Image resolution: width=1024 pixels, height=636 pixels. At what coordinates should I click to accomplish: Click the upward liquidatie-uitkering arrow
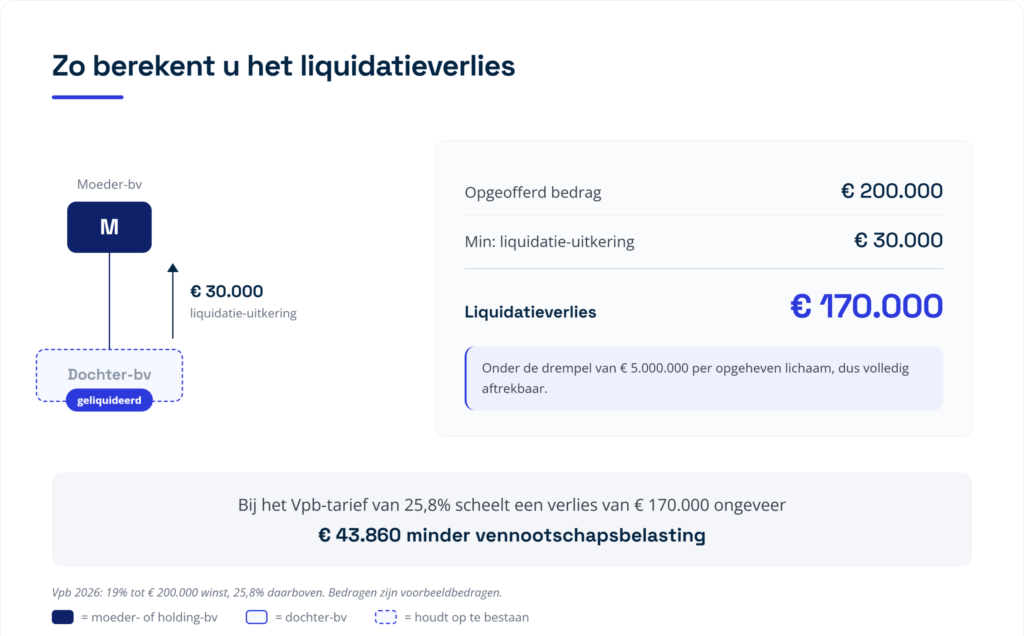(172, 301)
